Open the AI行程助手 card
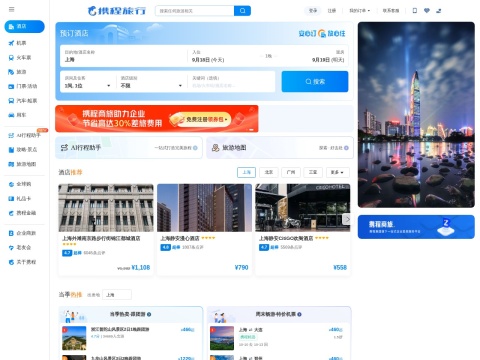 point(129,148)
